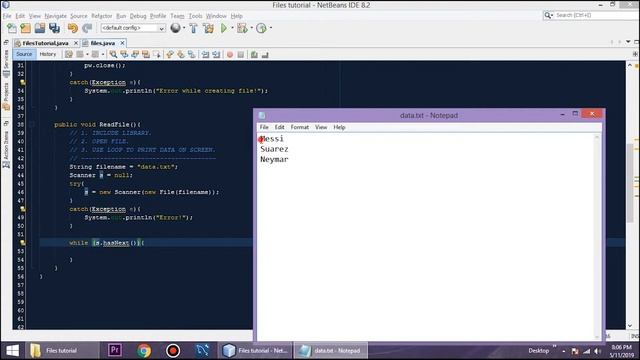The height and width of the screenshot is (360, 640).
Task: Click the Save All toolbar icon
Action: (x=54, y=28)
